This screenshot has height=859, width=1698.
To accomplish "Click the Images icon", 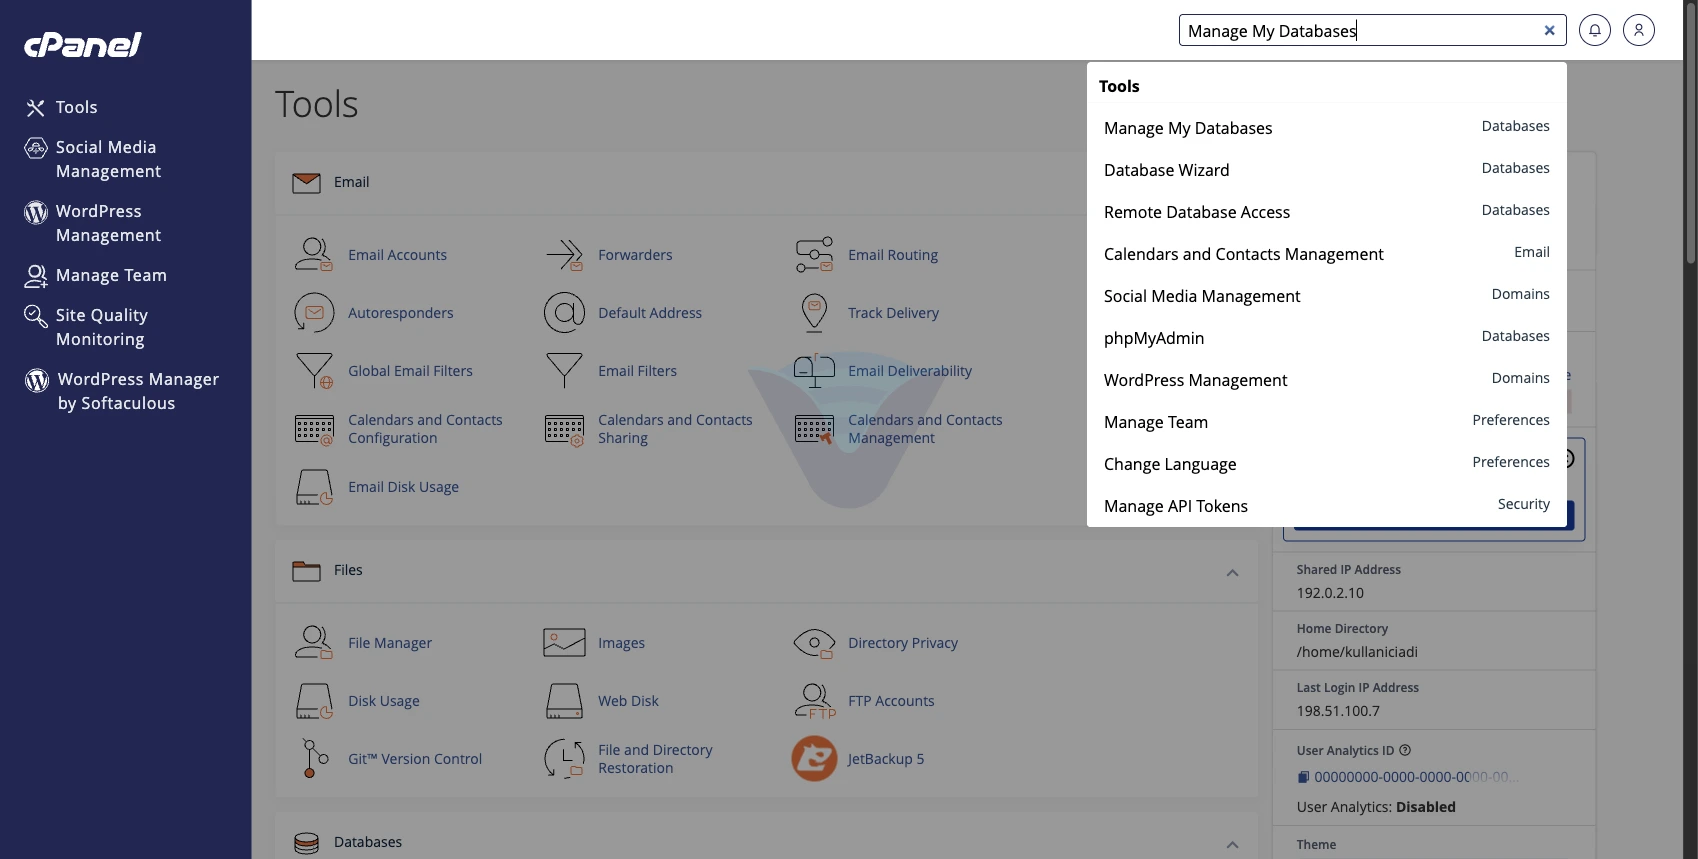I will point(564,643).
